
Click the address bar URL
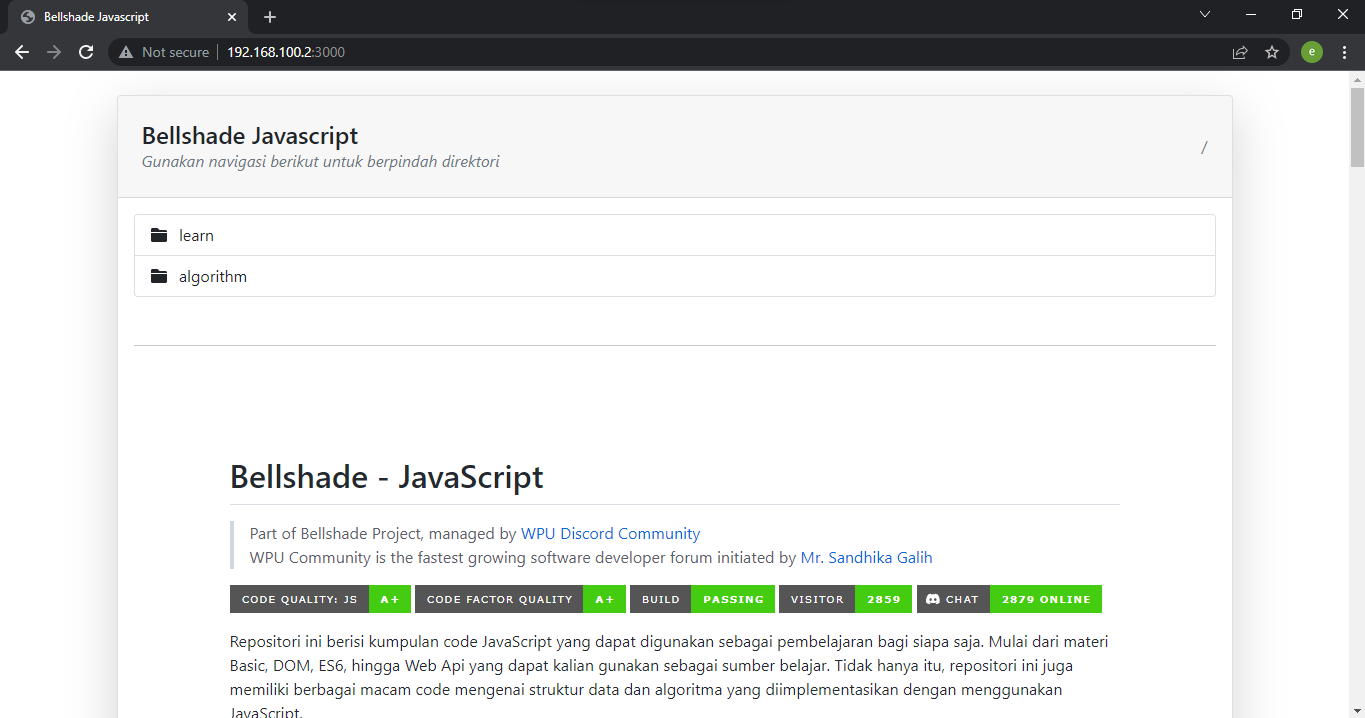pos(286,52)
